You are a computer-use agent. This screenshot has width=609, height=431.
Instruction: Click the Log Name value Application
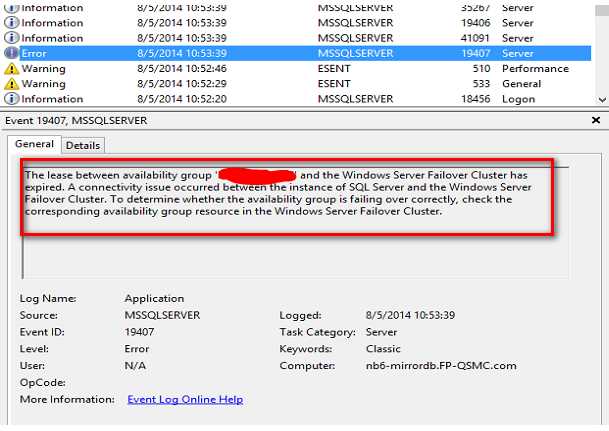154,299
